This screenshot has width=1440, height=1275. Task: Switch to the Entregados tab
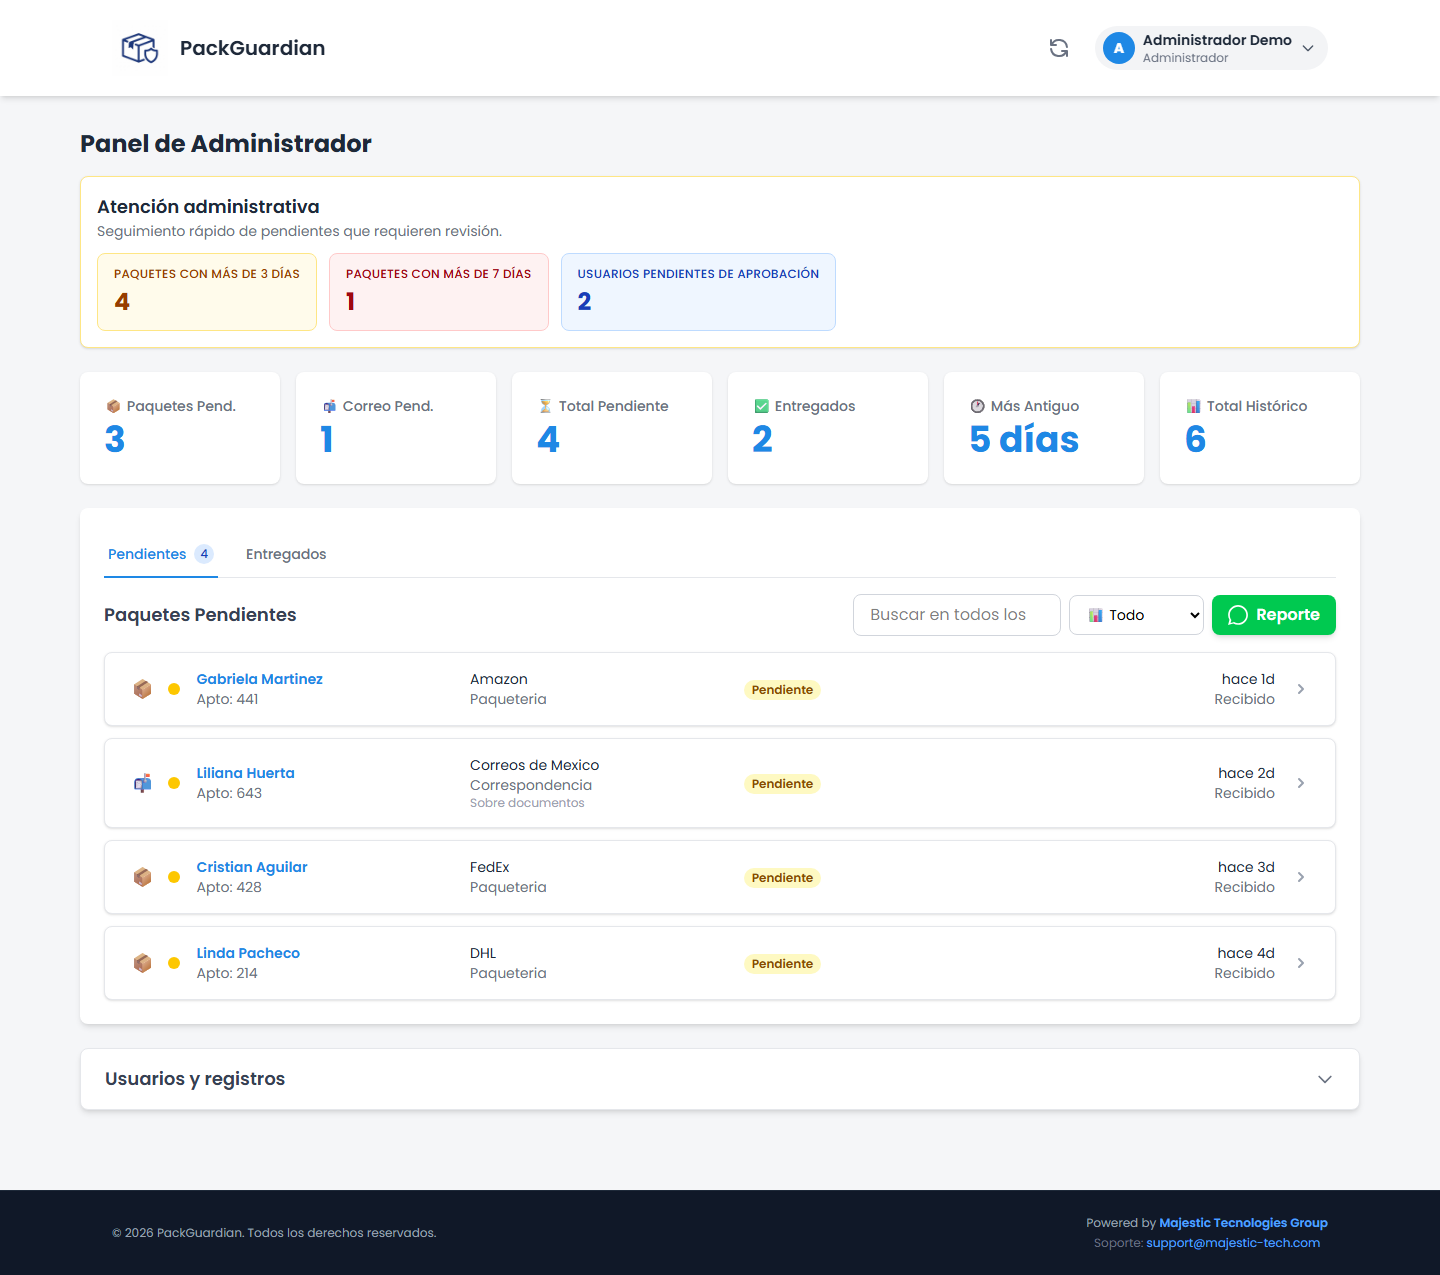coord(285,554)
